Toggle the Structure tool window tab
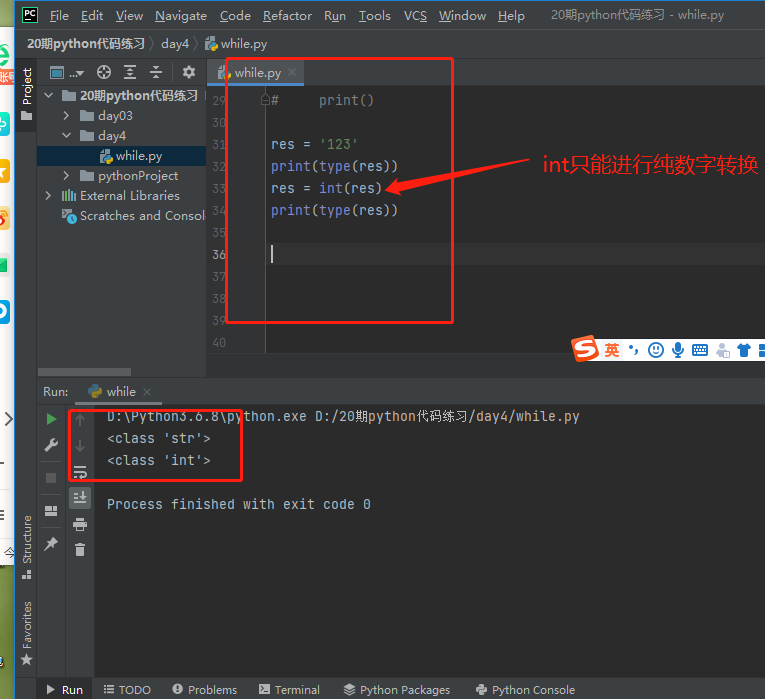Viewport: 765px width, 699px height. (27, 547)
